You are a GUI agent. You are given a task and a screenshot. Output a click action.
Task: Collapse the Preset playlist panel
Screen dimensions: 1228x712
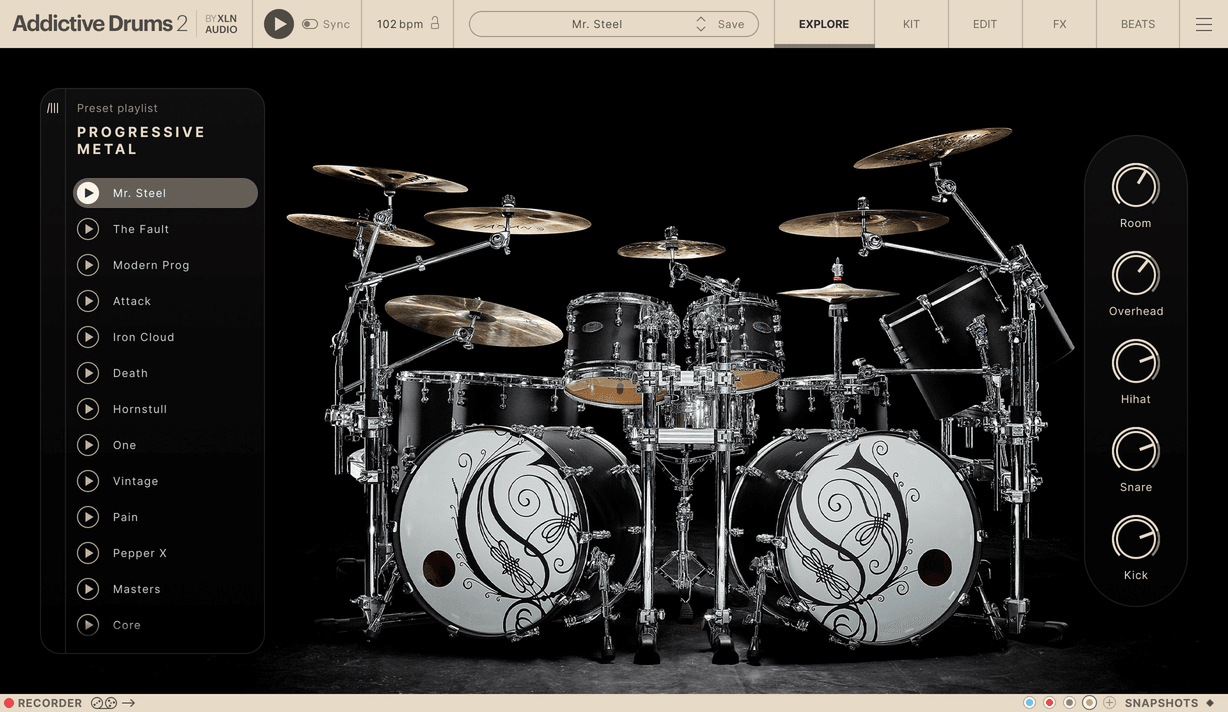tap(52, 107)
